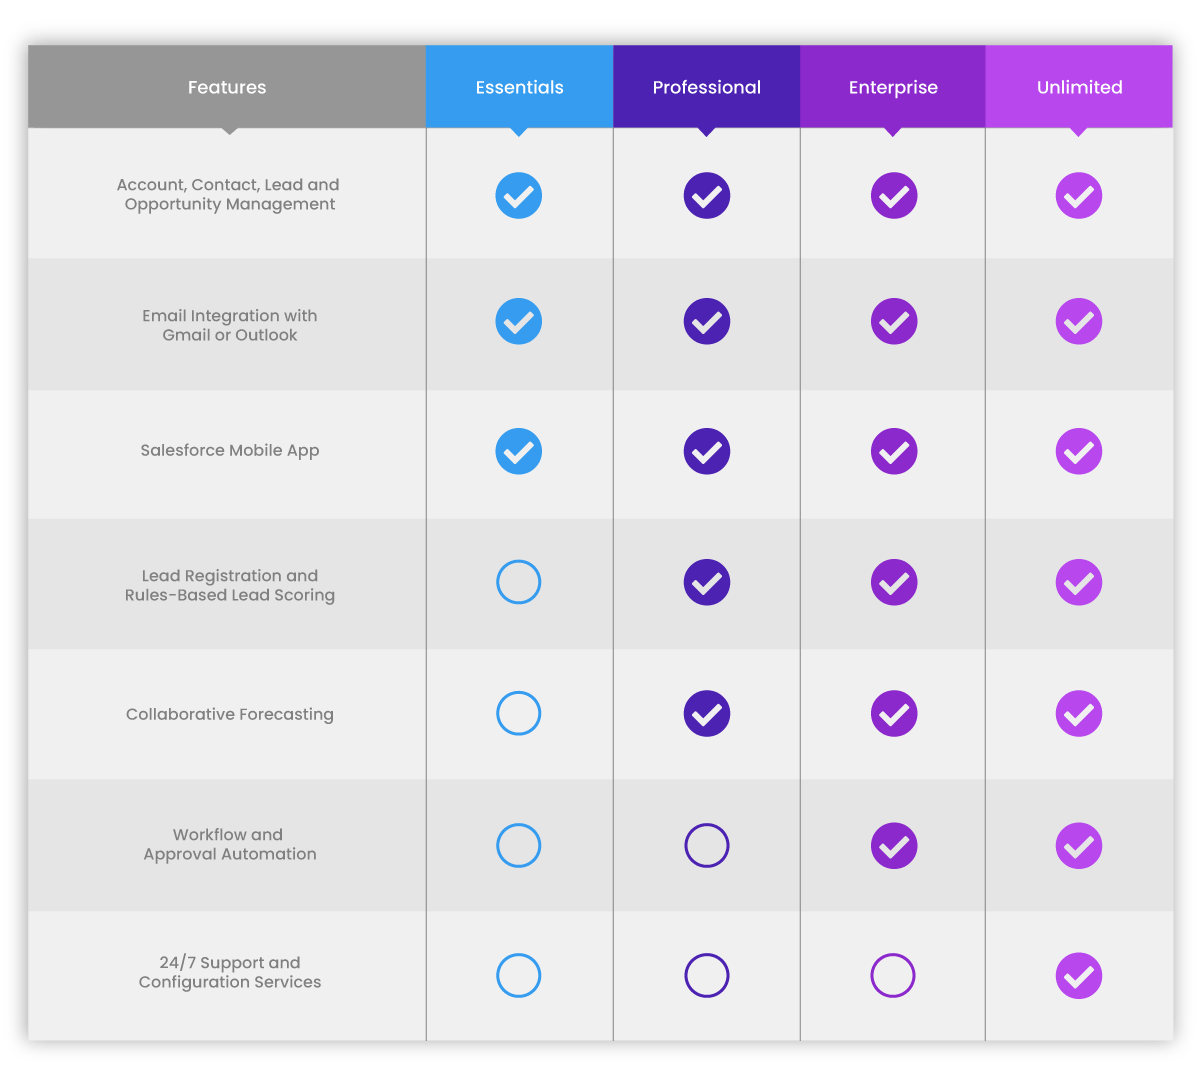The width and height of the screenshot is (1200, 1076).
Task: Click Enterprise checkmark for Lead Registration row
Action: click(x=894, y=582)
